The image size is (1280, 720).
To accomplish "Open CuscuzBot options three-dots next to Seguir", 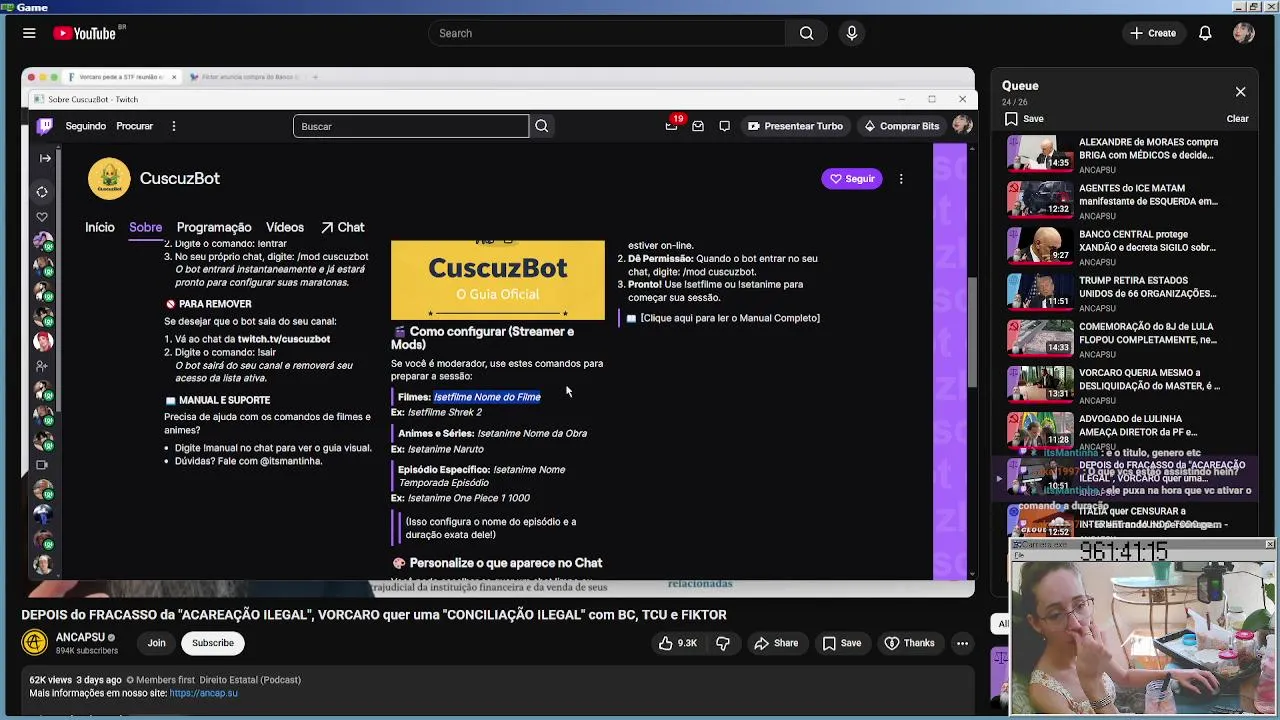I will [901, 179].
